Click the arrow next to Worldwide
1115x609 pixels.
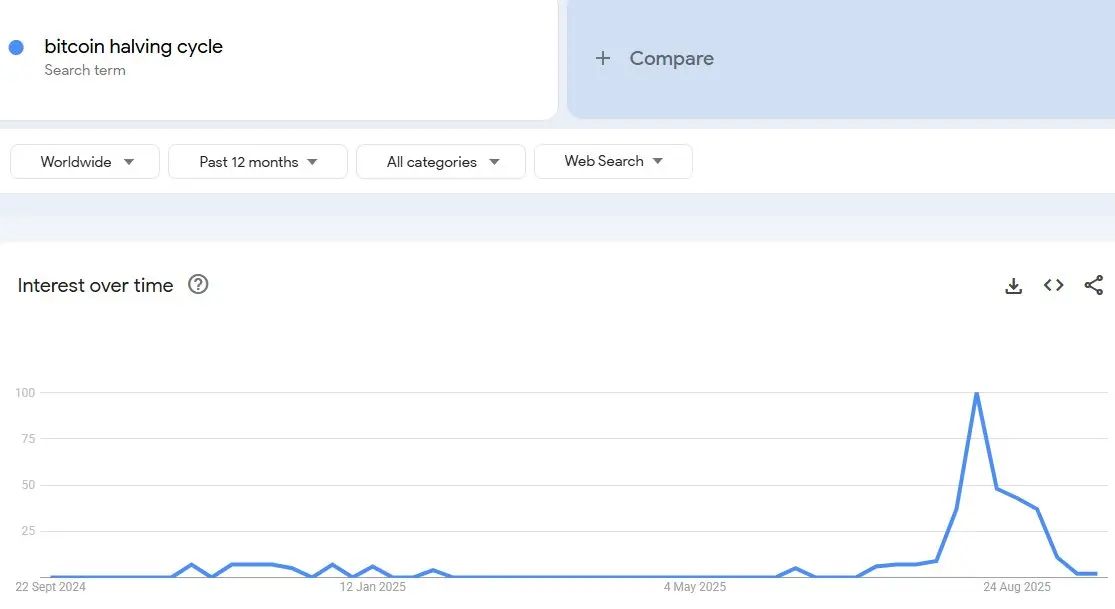(129, 162)
